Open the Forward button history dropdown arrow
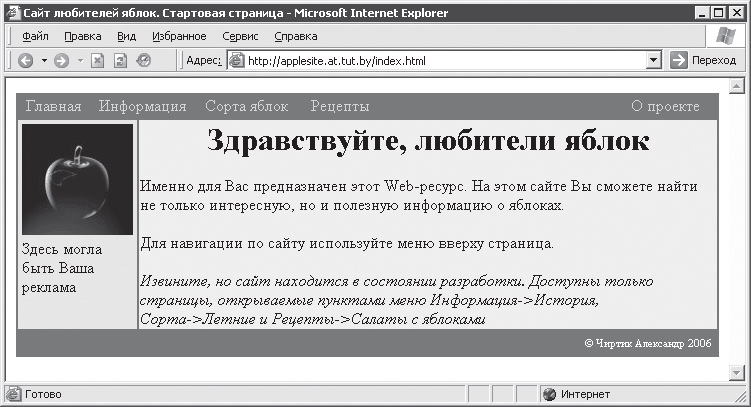 79,61
